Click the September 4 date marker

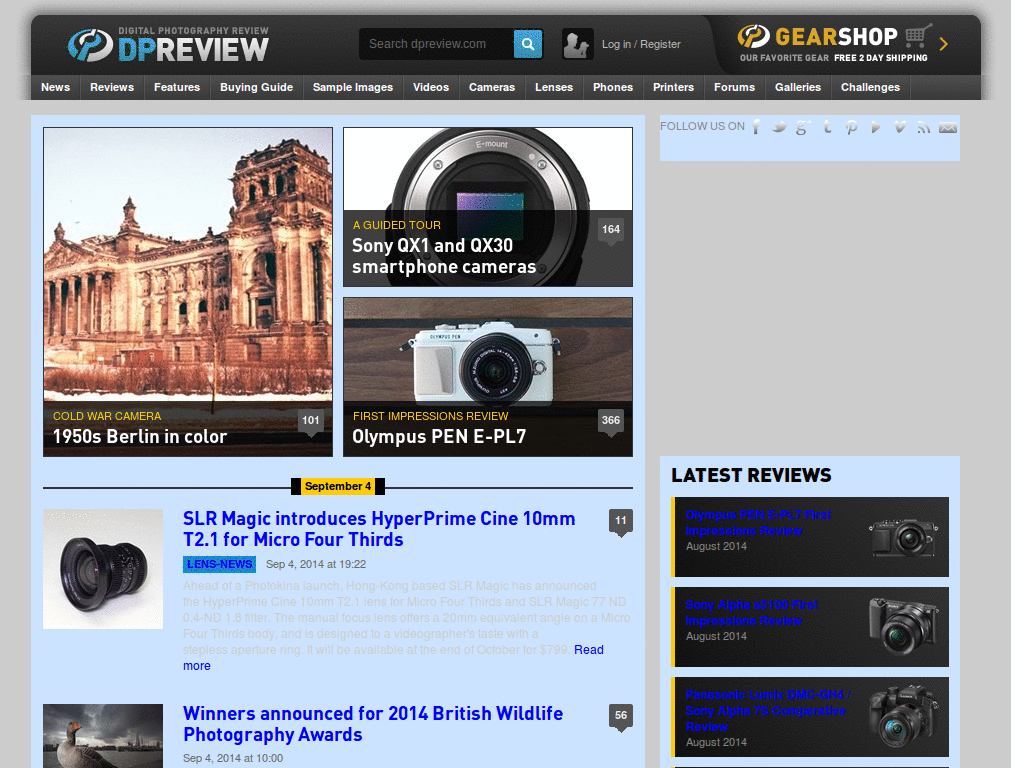coord(338,487)
